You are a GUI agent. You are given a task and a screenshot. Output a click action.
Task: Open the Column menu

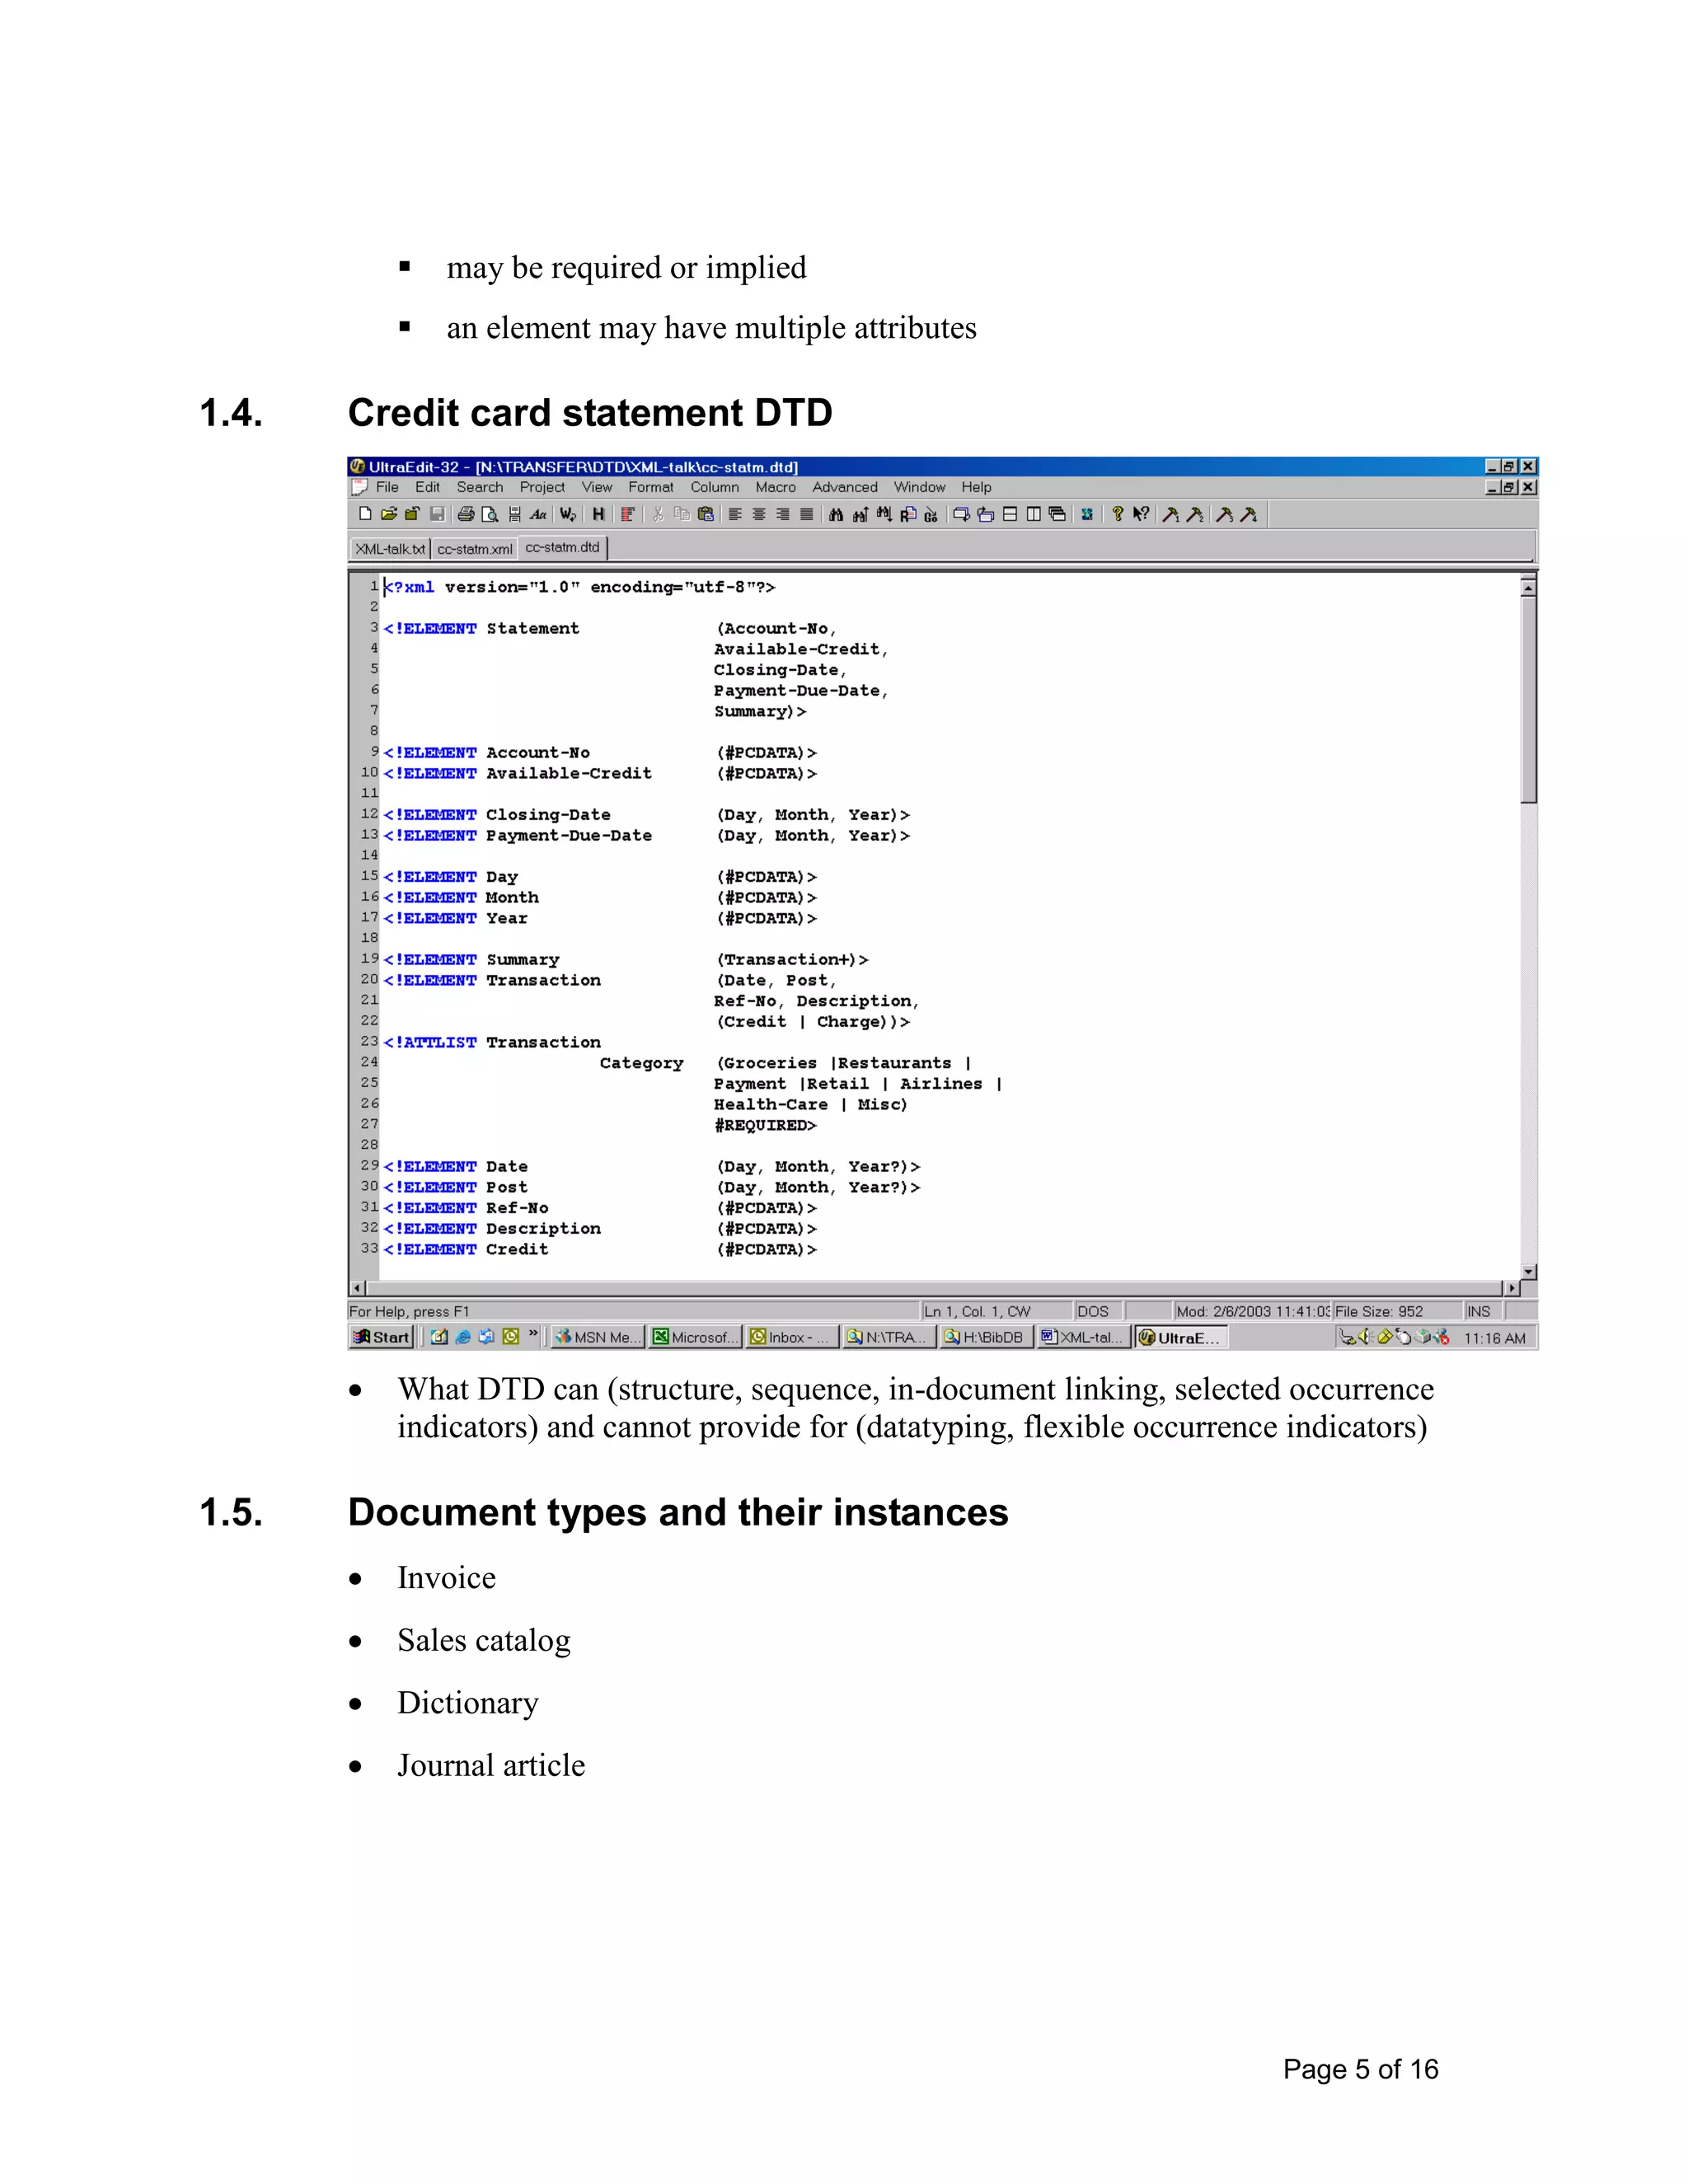[715, 487]
